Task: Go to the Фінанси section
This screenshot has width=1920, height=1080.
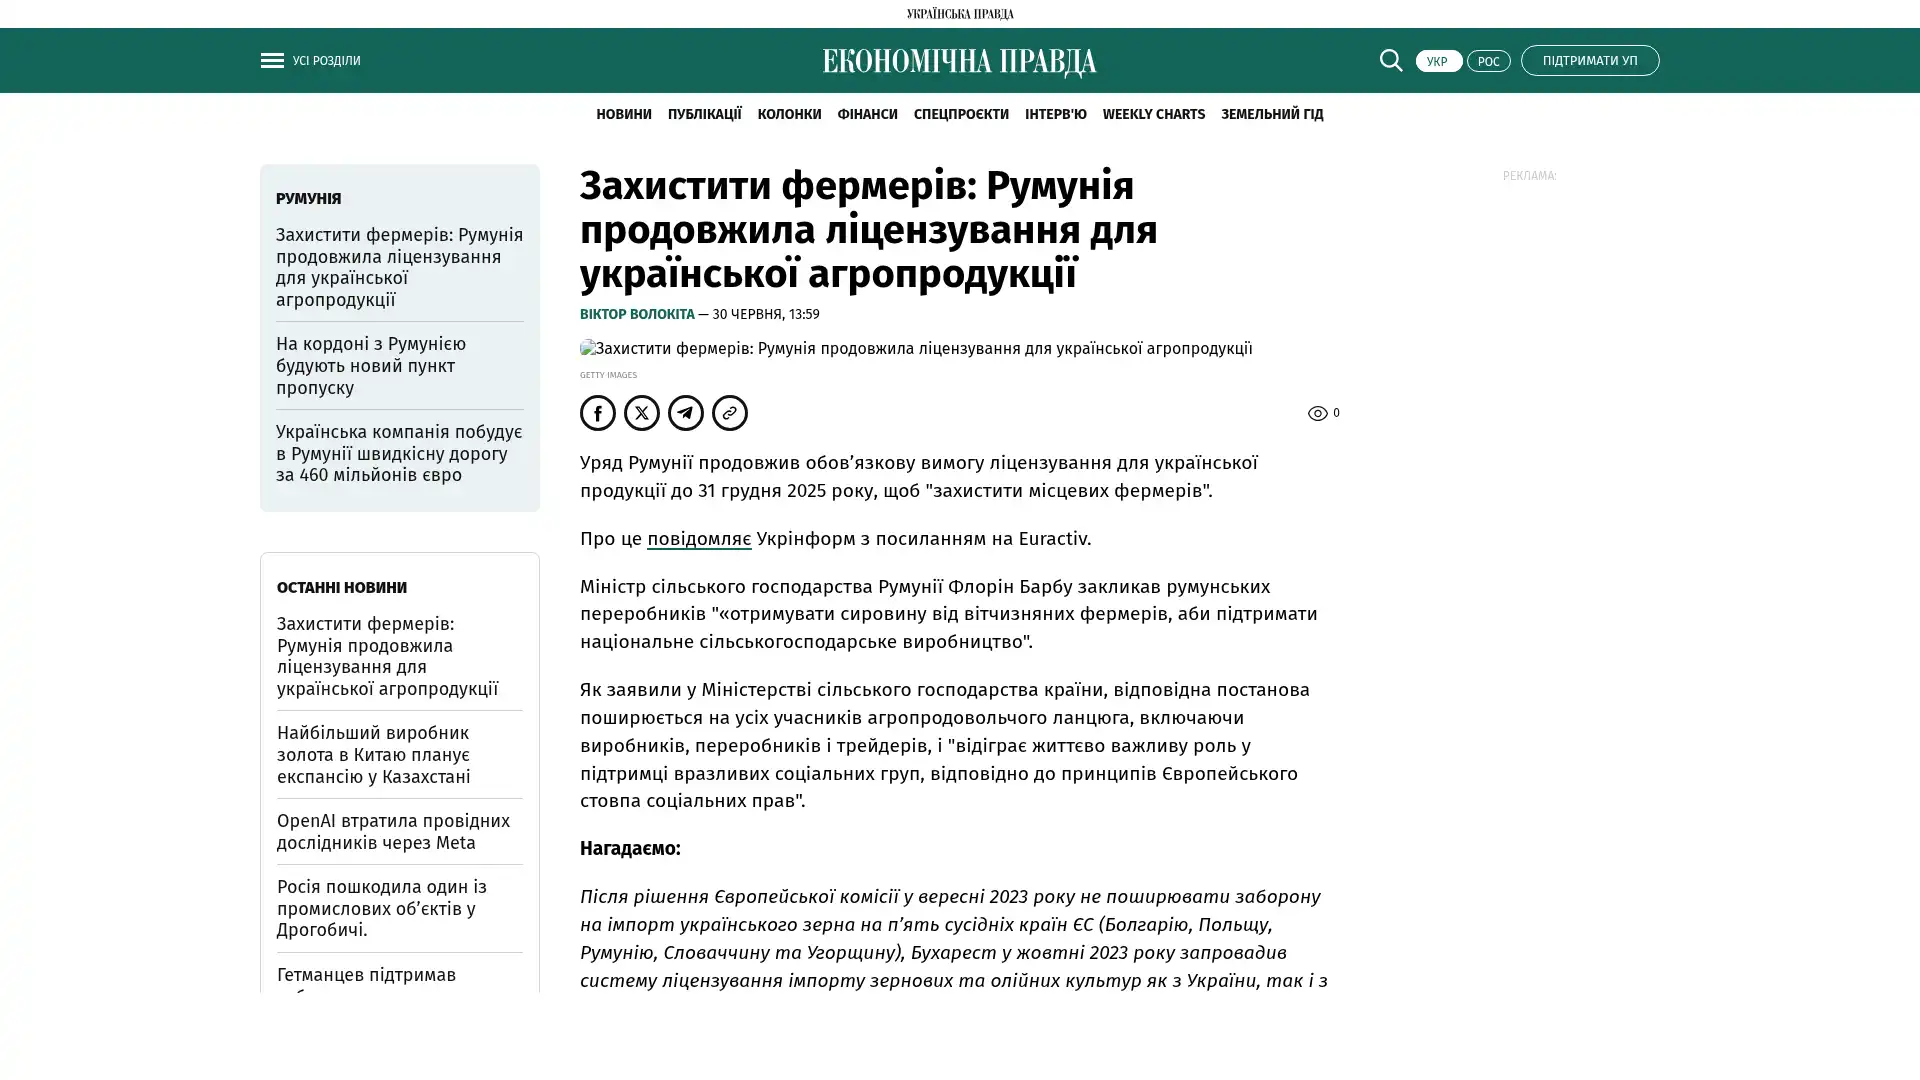Action: [867, 114]
